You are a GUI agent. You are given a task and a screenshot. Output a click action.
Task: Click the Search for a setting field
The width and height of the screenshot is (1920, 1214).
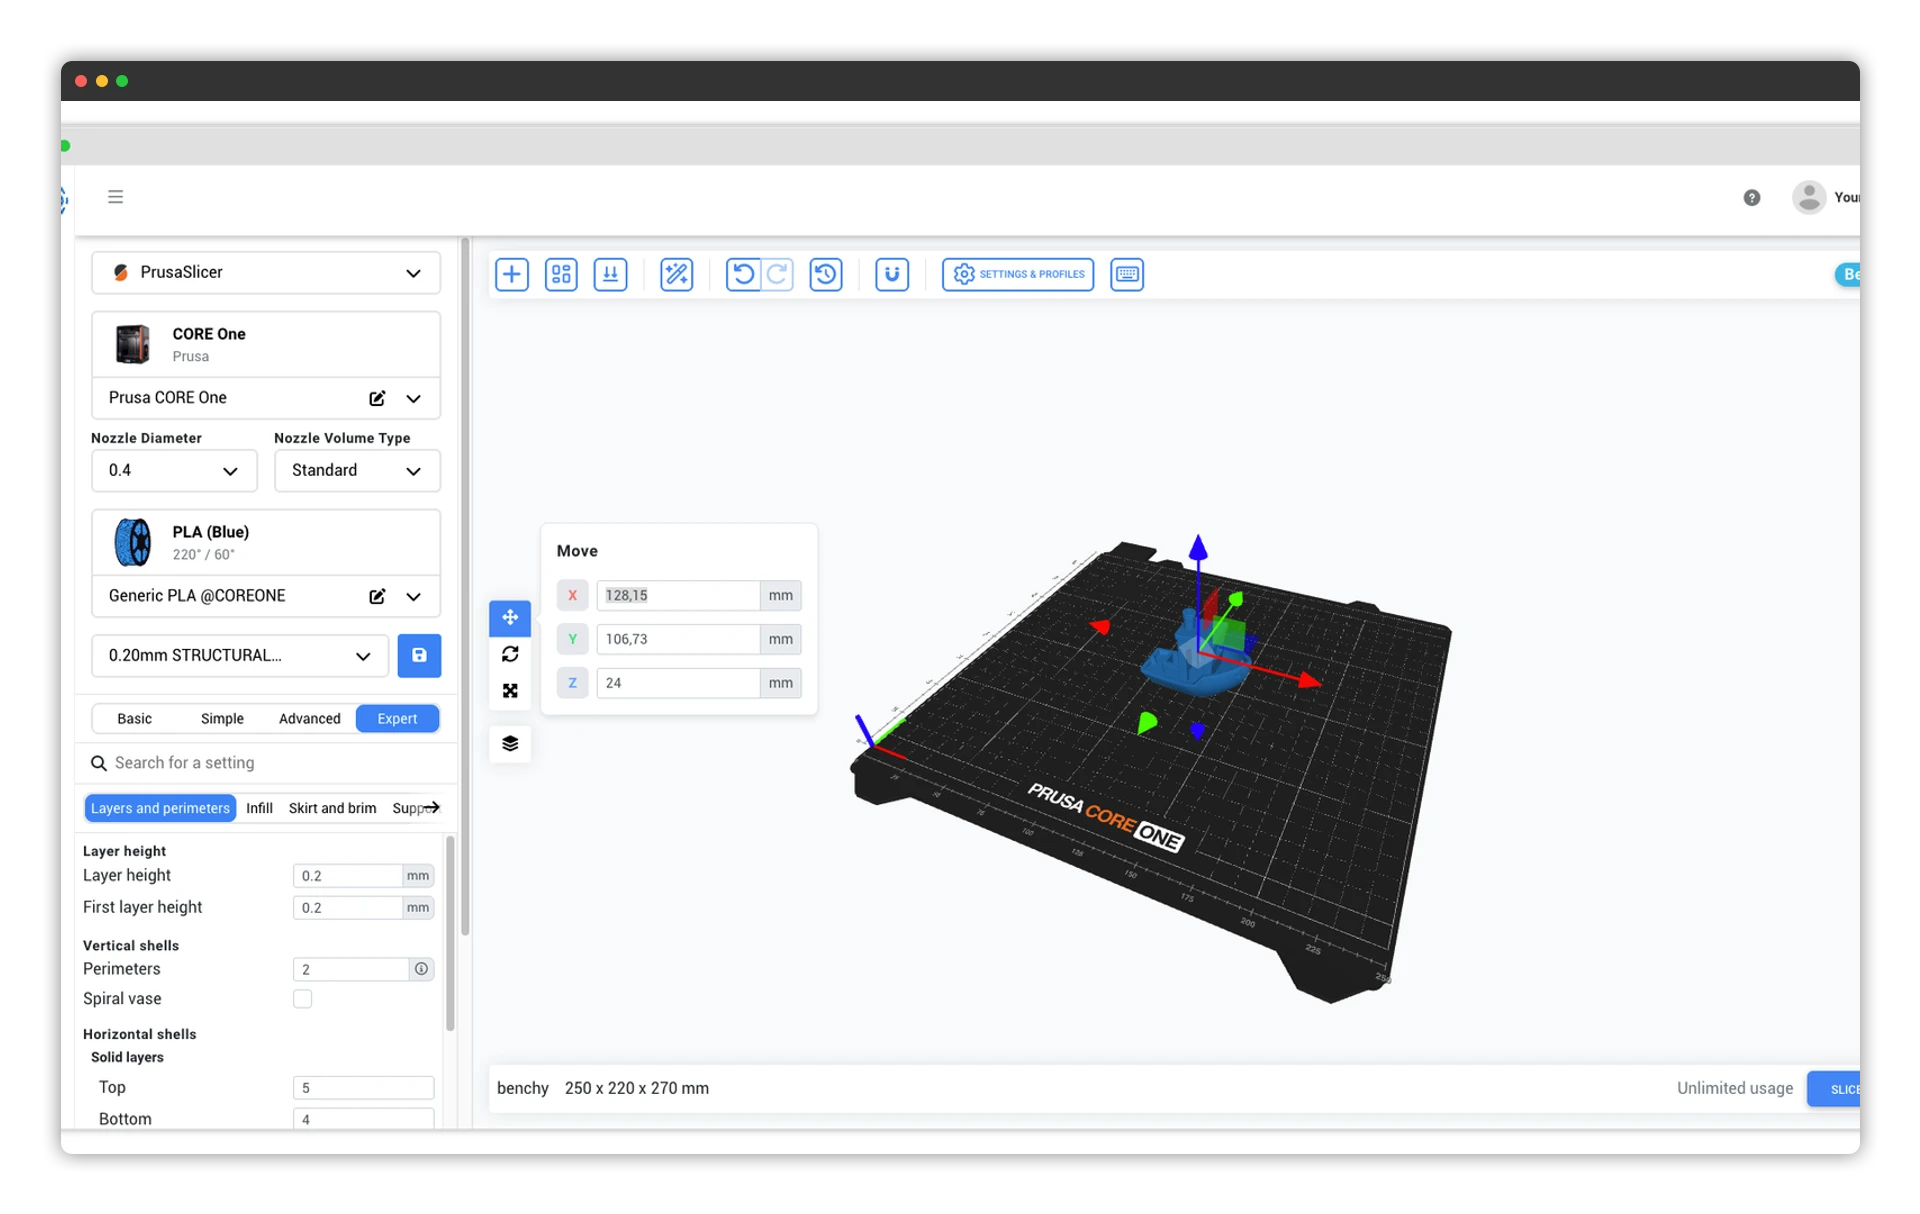266,764
